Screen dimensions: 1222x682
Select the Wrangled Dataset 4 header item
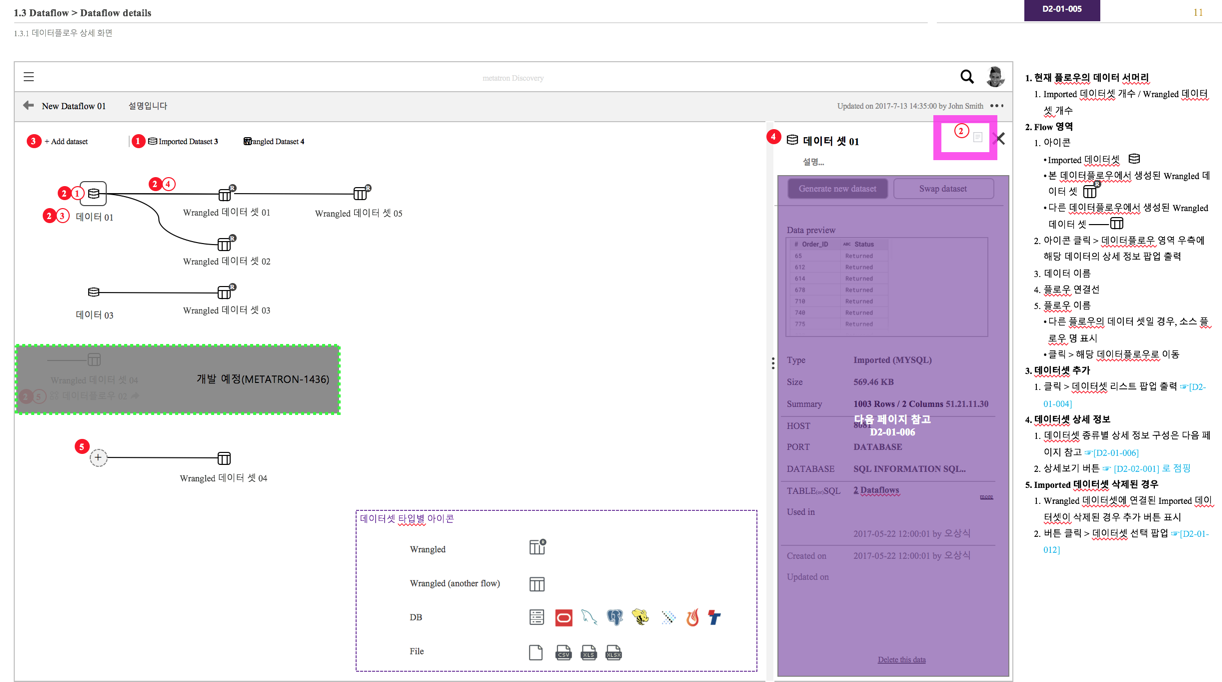pos(275,141)
